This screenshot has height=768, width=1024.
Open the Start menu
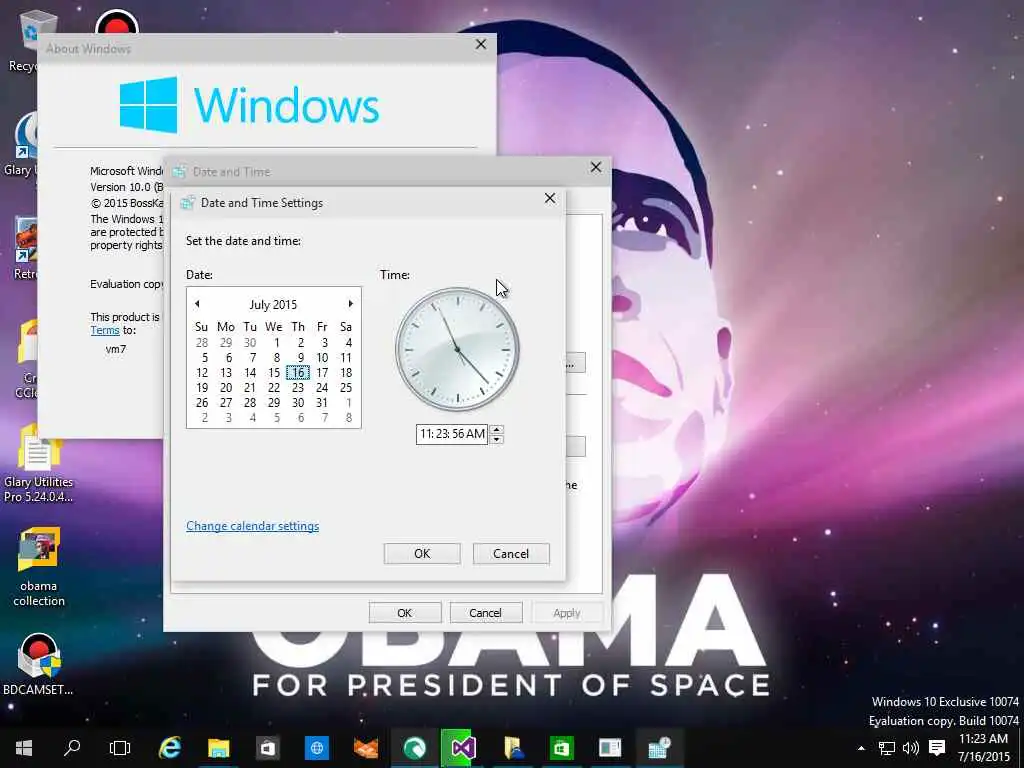pyautogui.click(x=24, y=748)
